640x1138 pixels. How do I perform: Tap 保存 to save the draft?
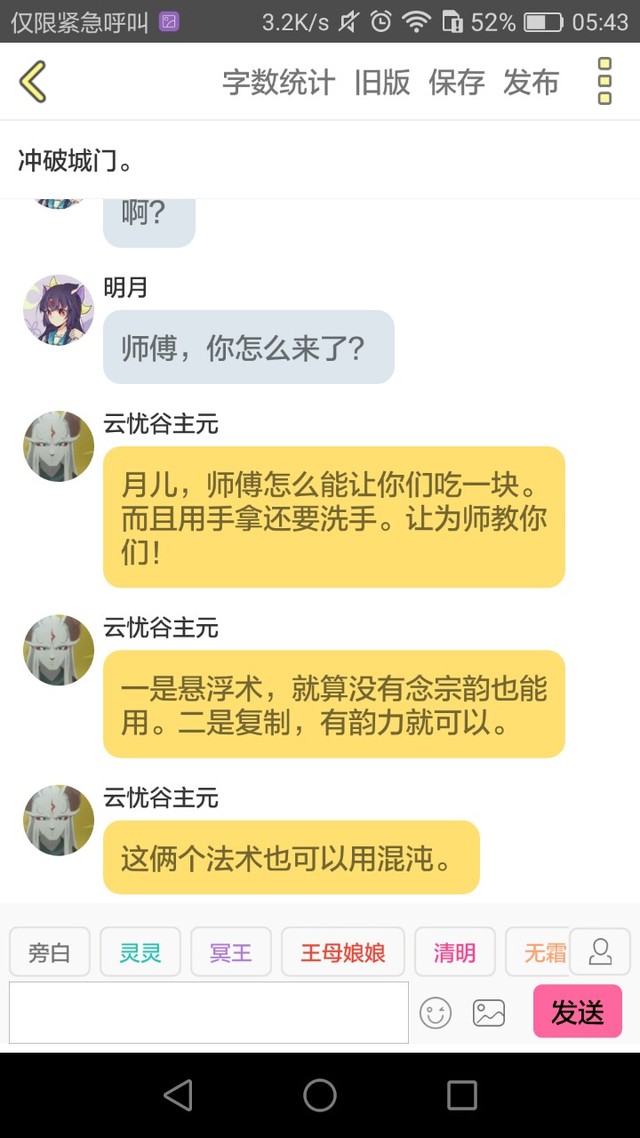(x=456, y=82)
